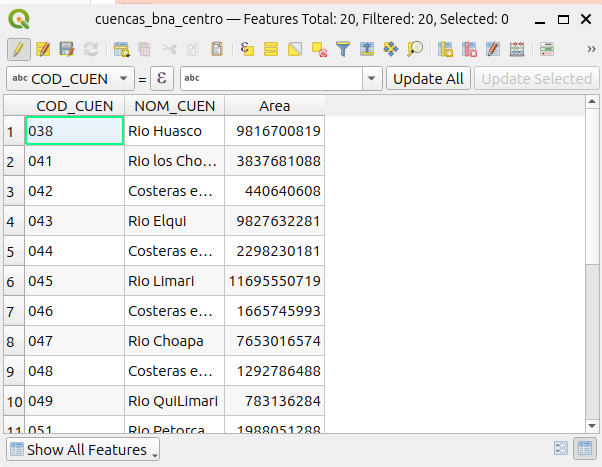Click the add feature icon

pyautogui.click(x=122, y=48)
